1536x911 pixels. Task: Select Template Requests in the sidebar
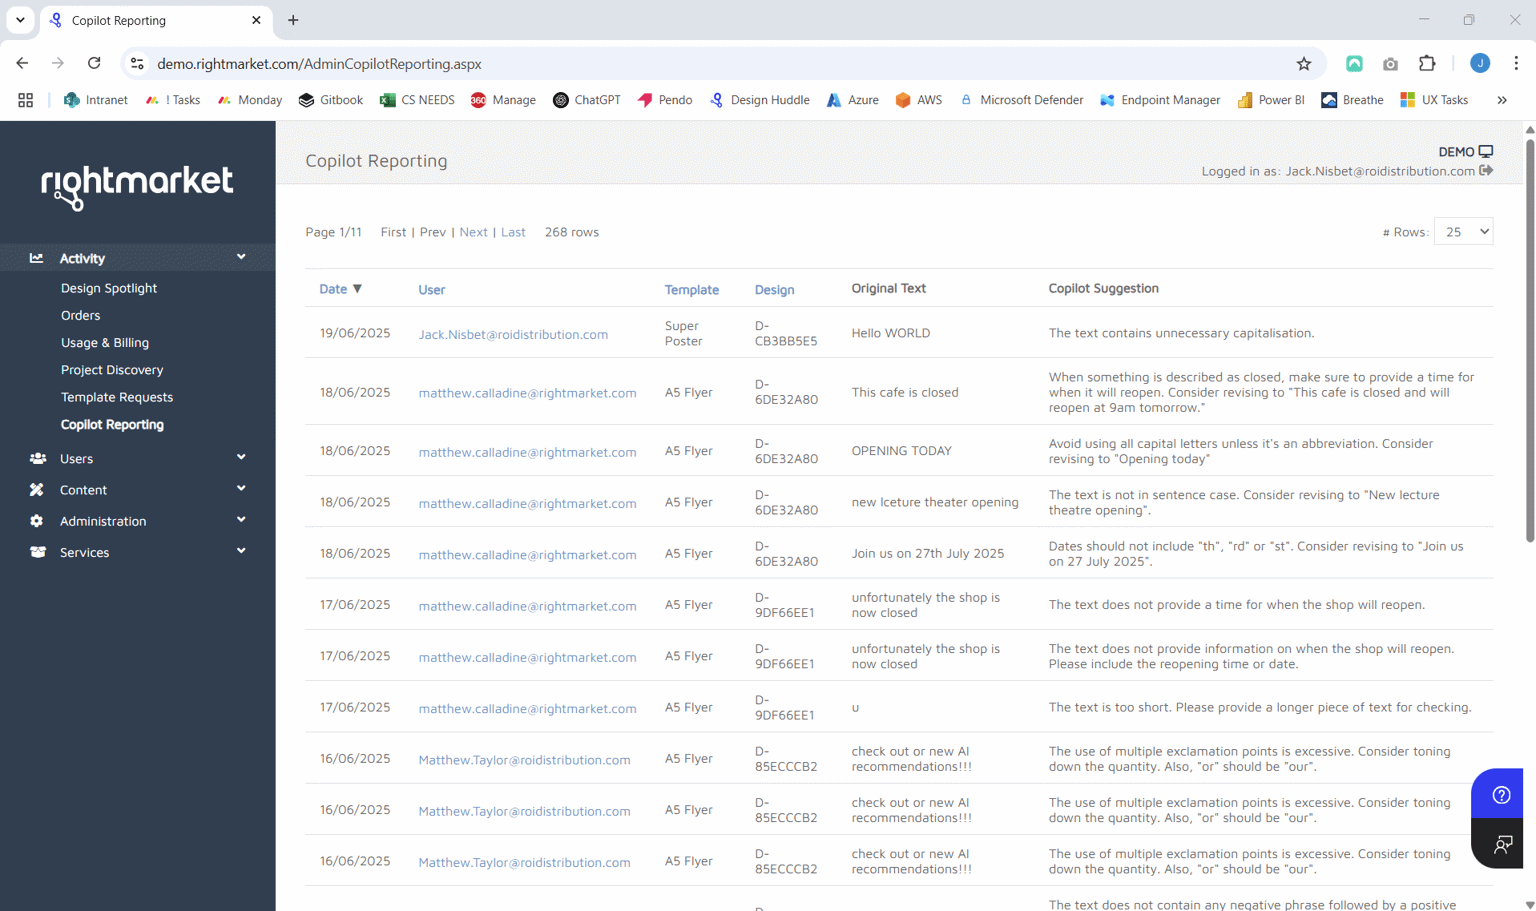pos(117,397)
